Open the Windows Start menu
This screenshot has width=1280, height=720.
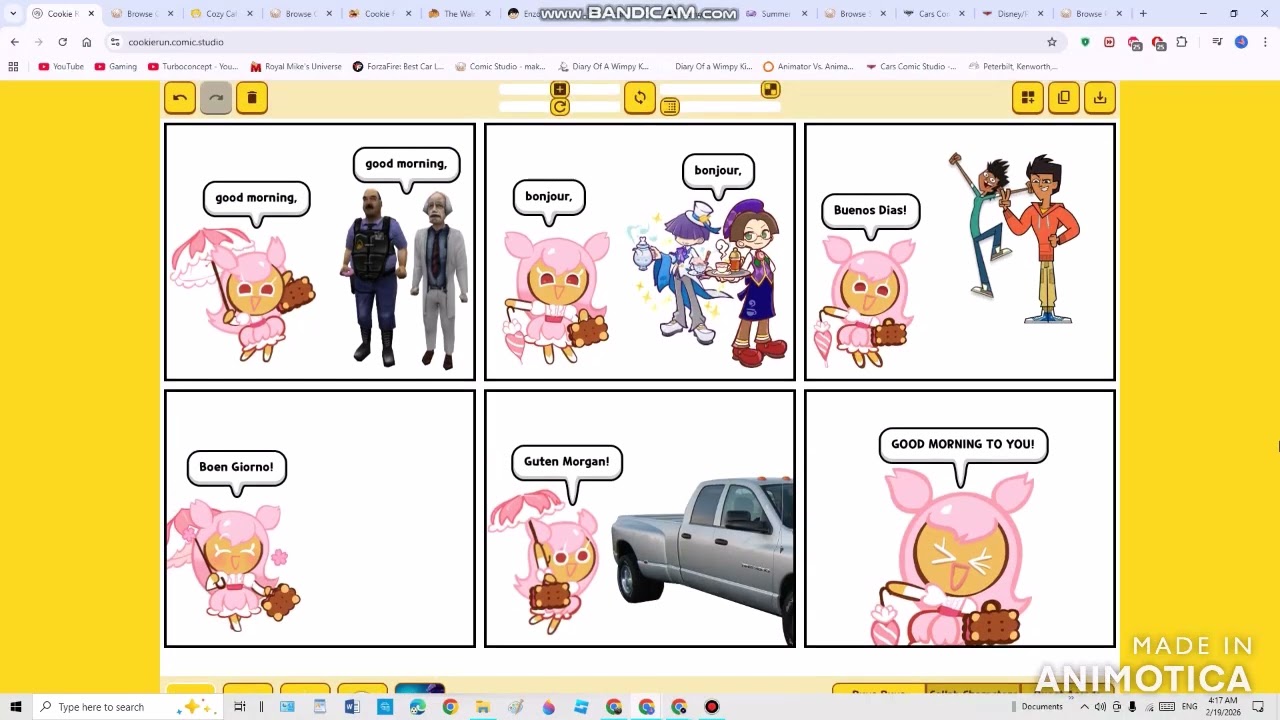tap(15, 707)
